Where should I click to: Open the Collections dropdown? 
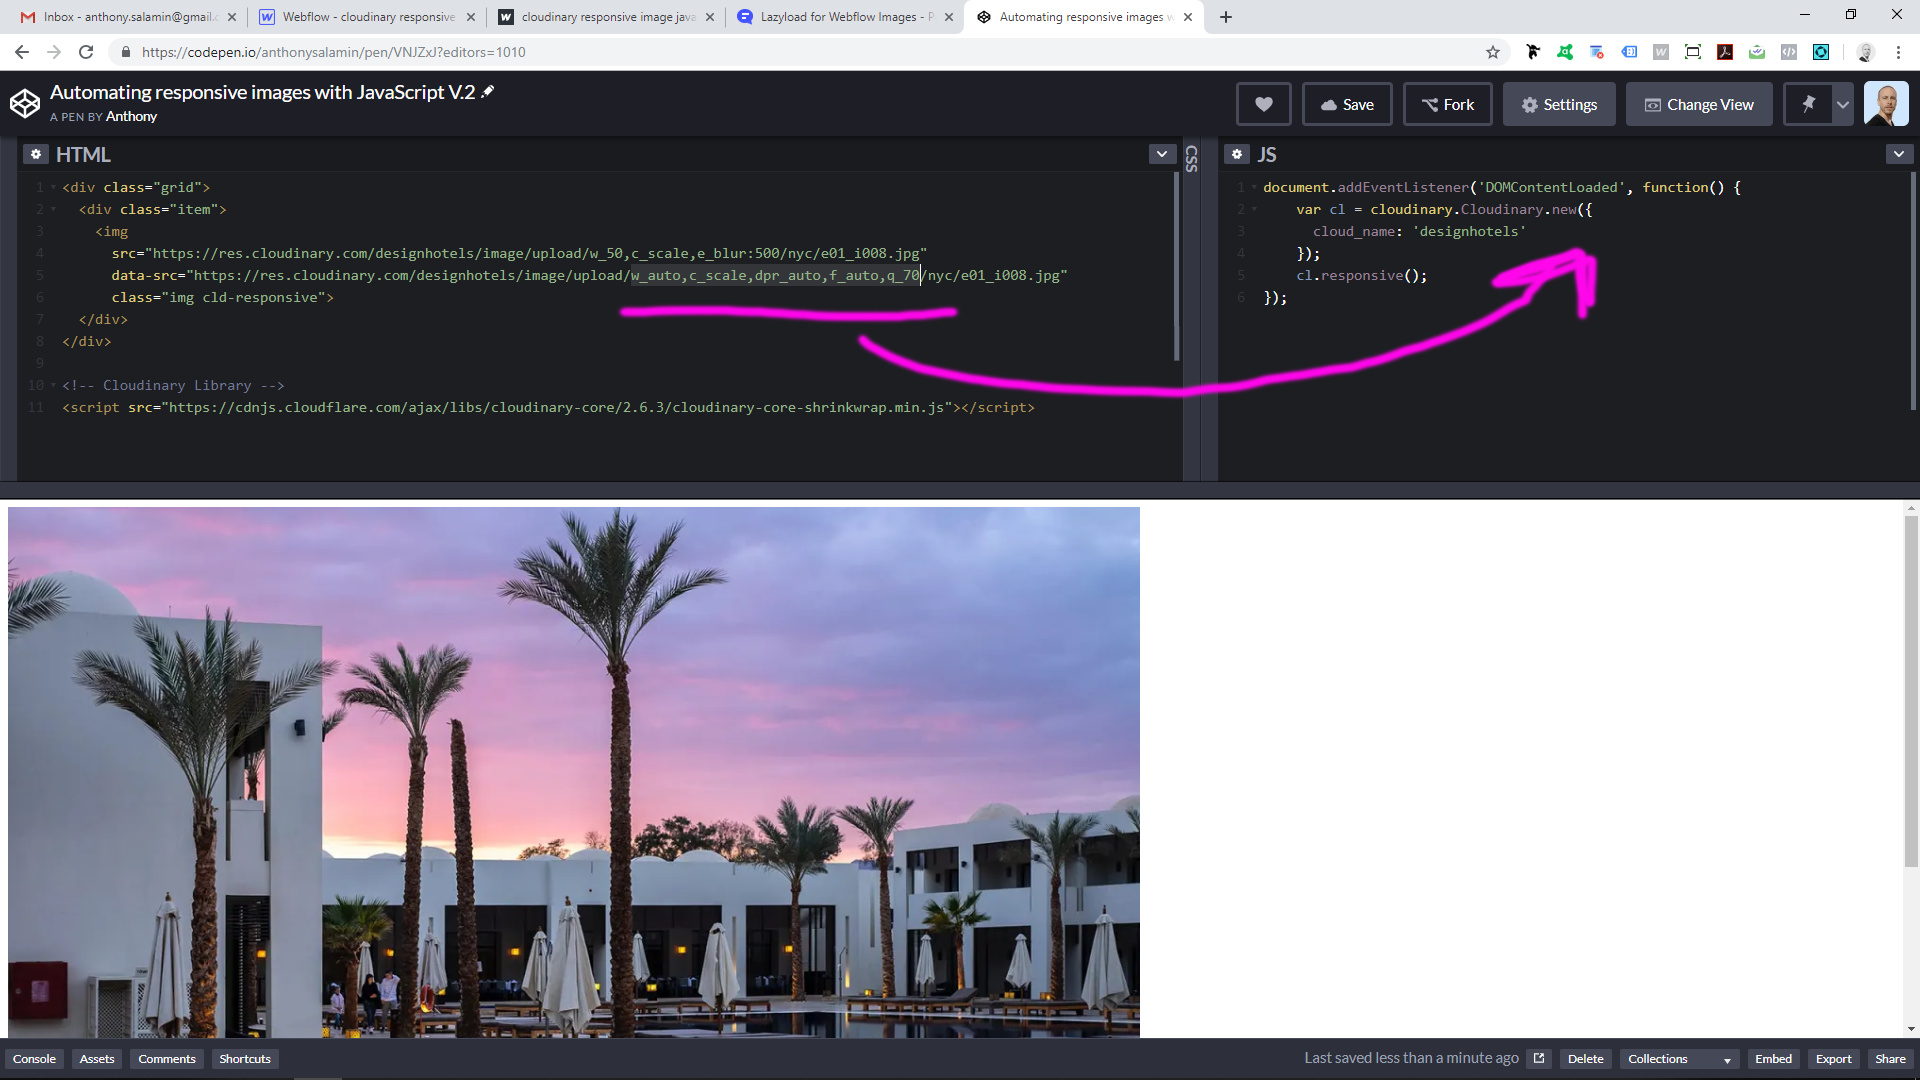click(x=1678, y=1059)
